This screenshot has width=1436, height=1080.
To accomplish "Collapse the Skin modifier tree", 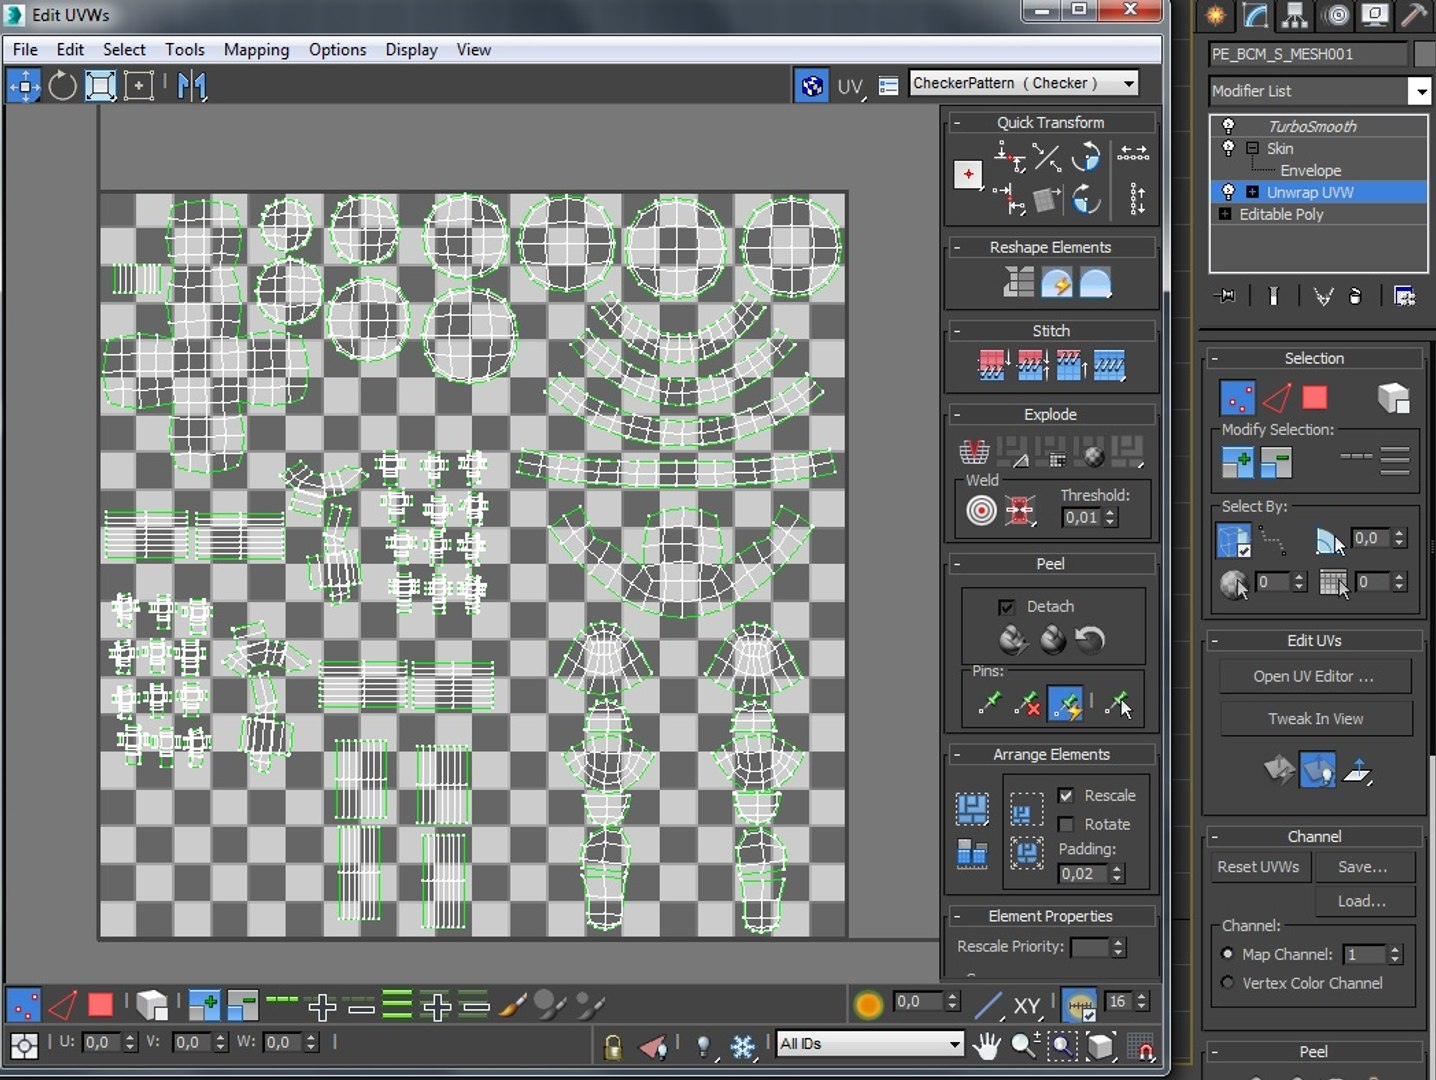I will coord(1252,148).
